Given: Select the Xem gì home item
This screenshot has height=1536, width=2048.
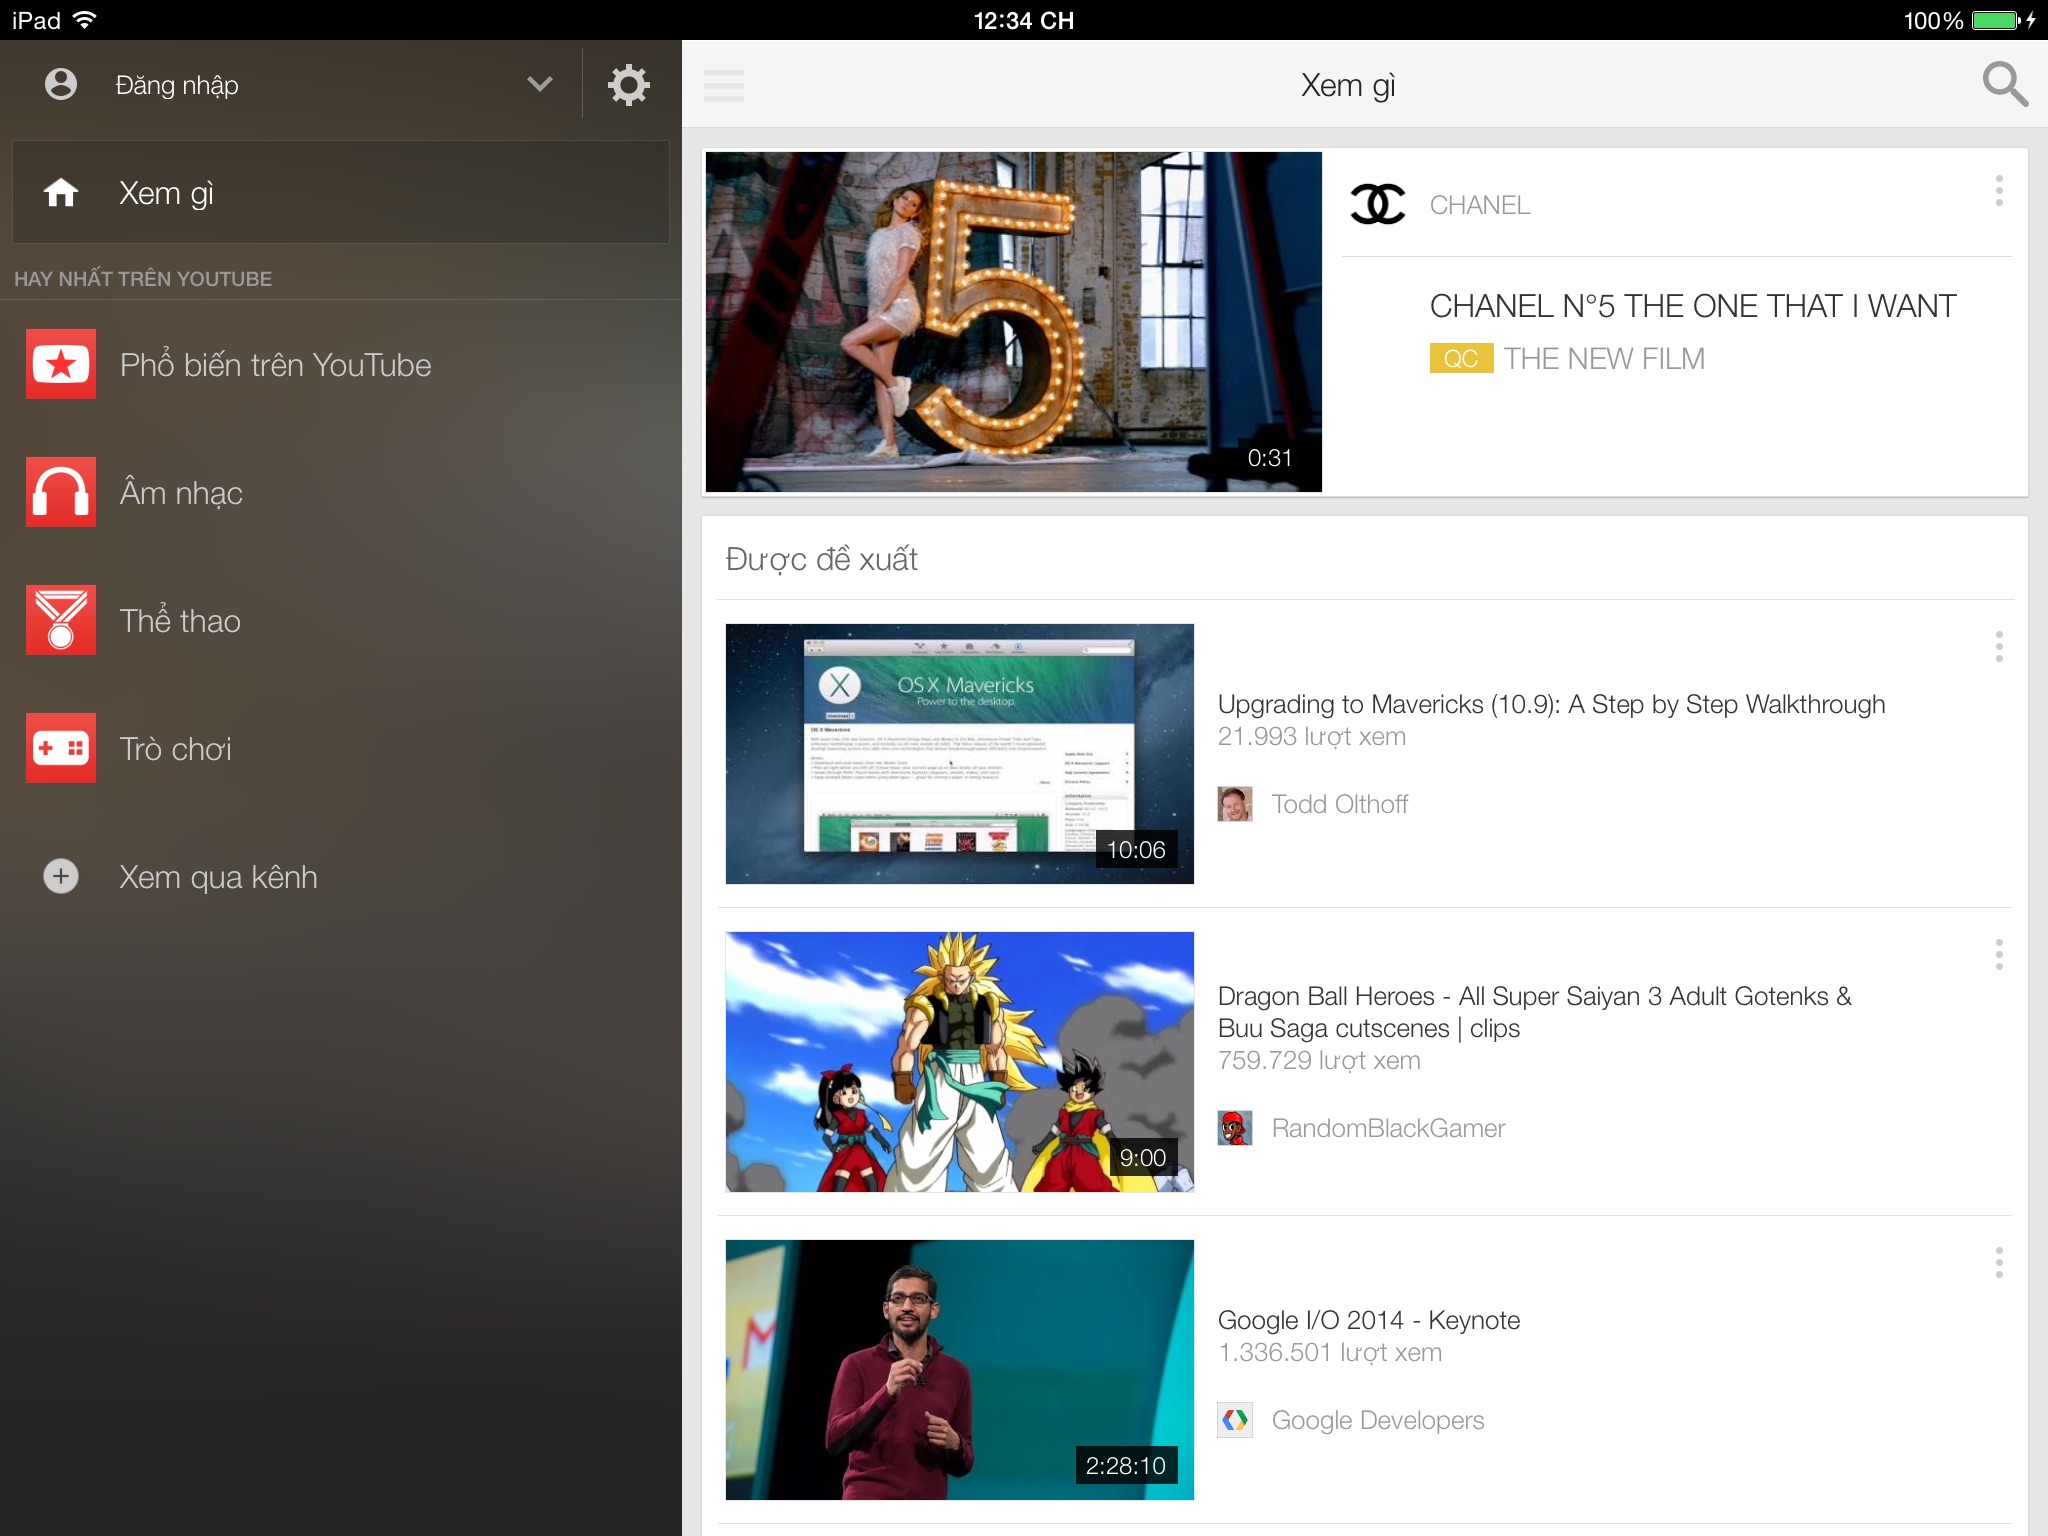Looking at the screenshot, I should (341, 192).
